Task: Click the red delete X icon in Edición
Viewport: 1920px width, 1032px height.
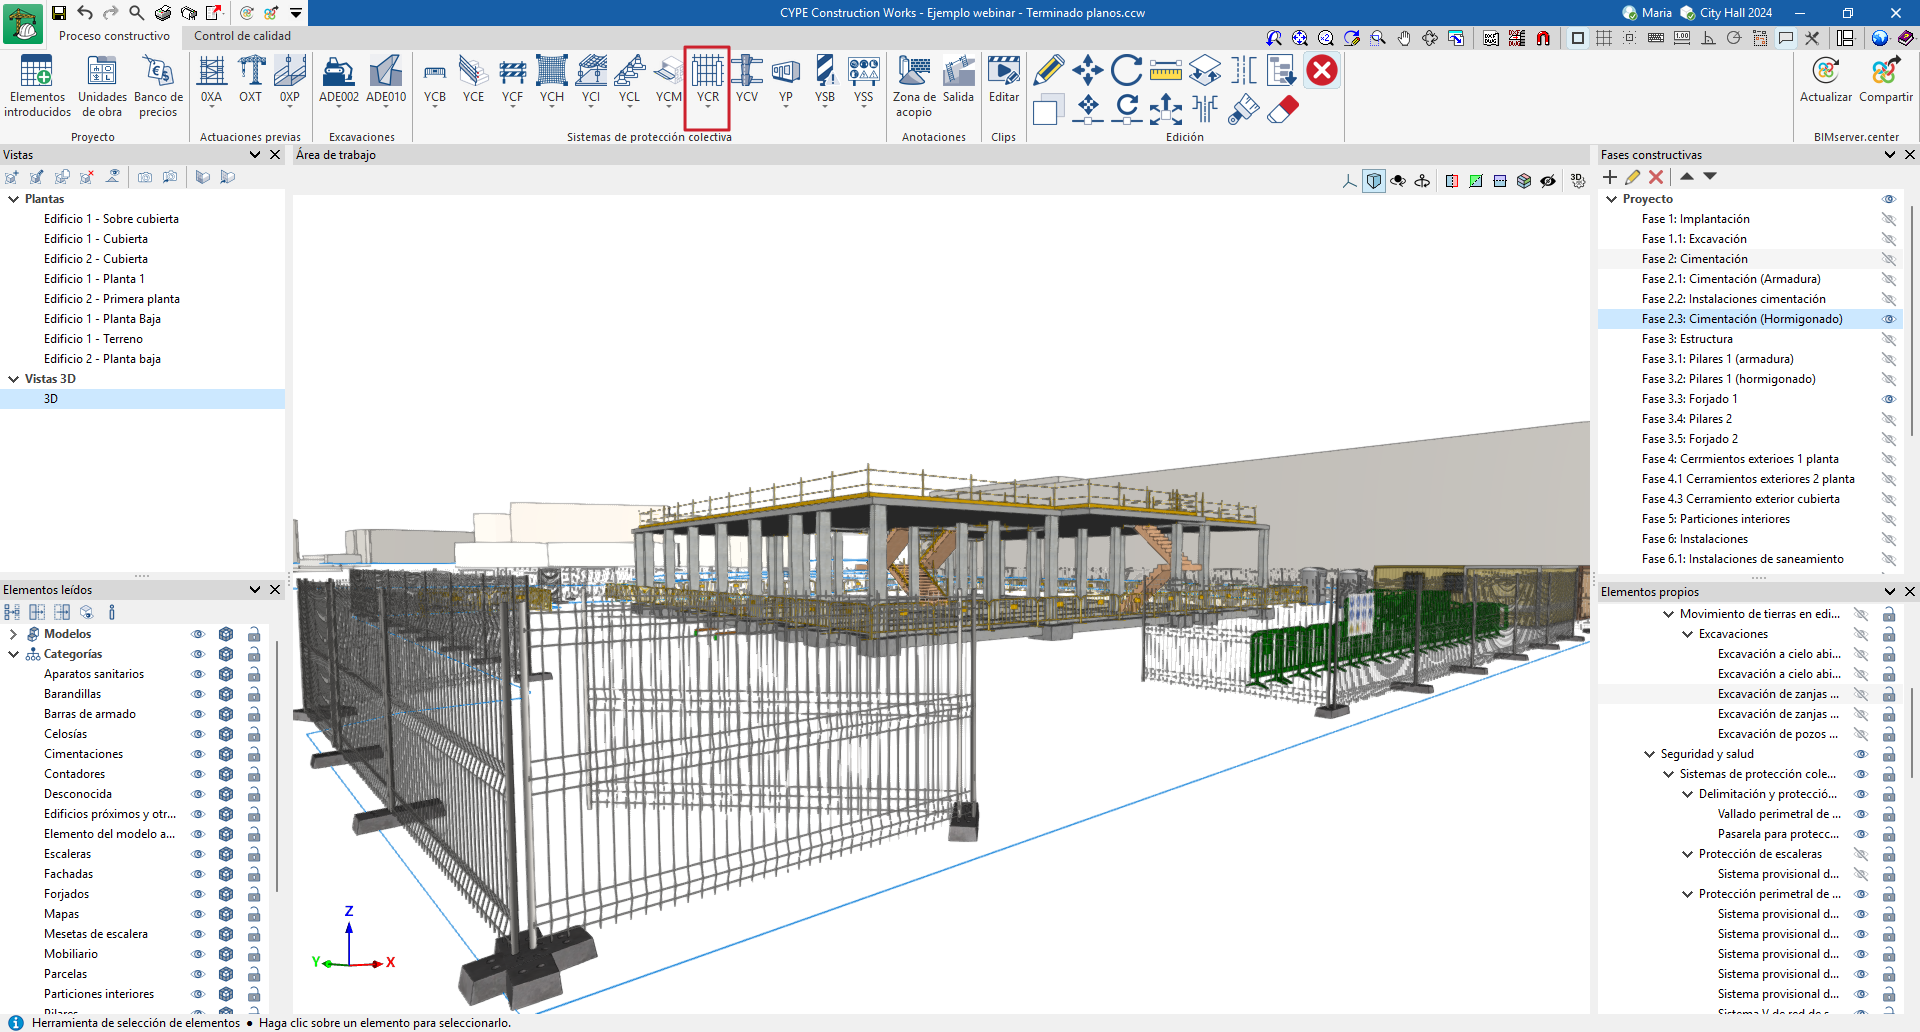Action: [x=1322, y=70]
